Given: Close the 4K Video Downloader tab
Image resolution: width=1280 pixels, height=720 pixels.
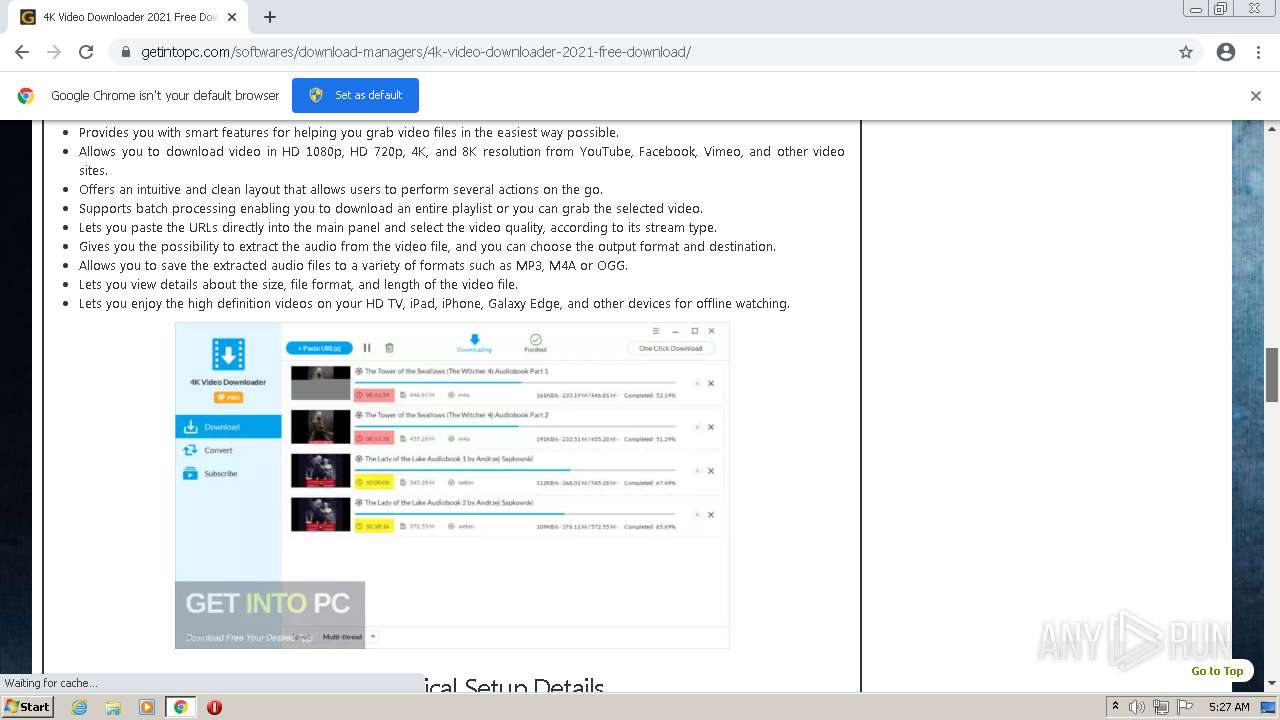Looking at the screenshot, I should 232,17.
